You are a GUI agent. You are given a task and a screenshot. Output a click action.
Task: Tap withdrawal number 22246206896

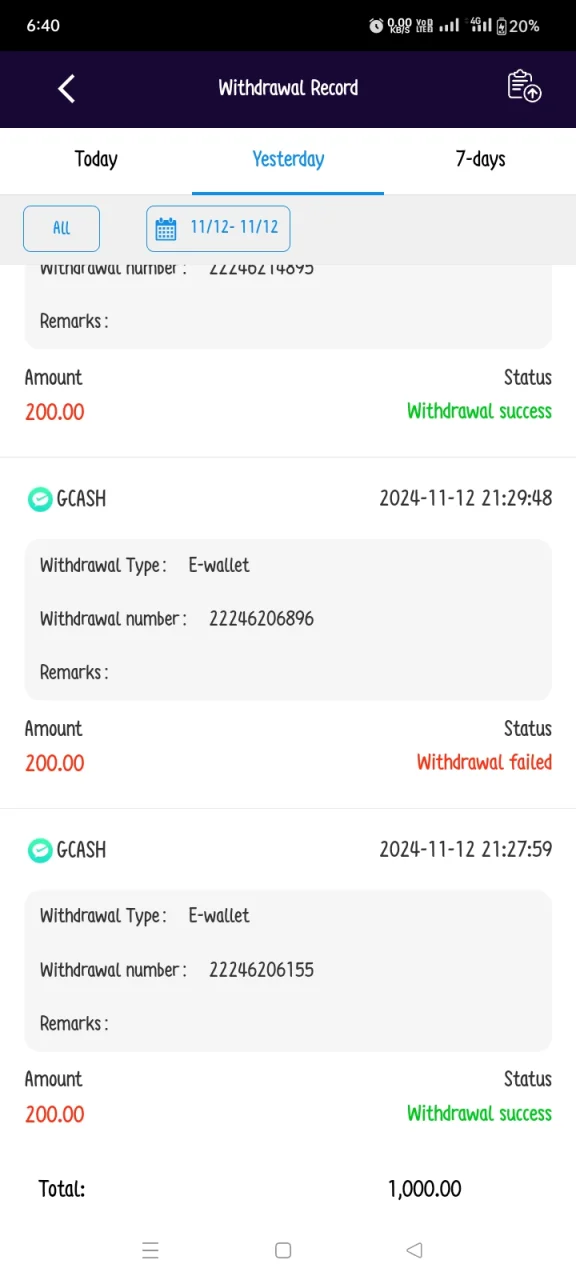[262, 619]
